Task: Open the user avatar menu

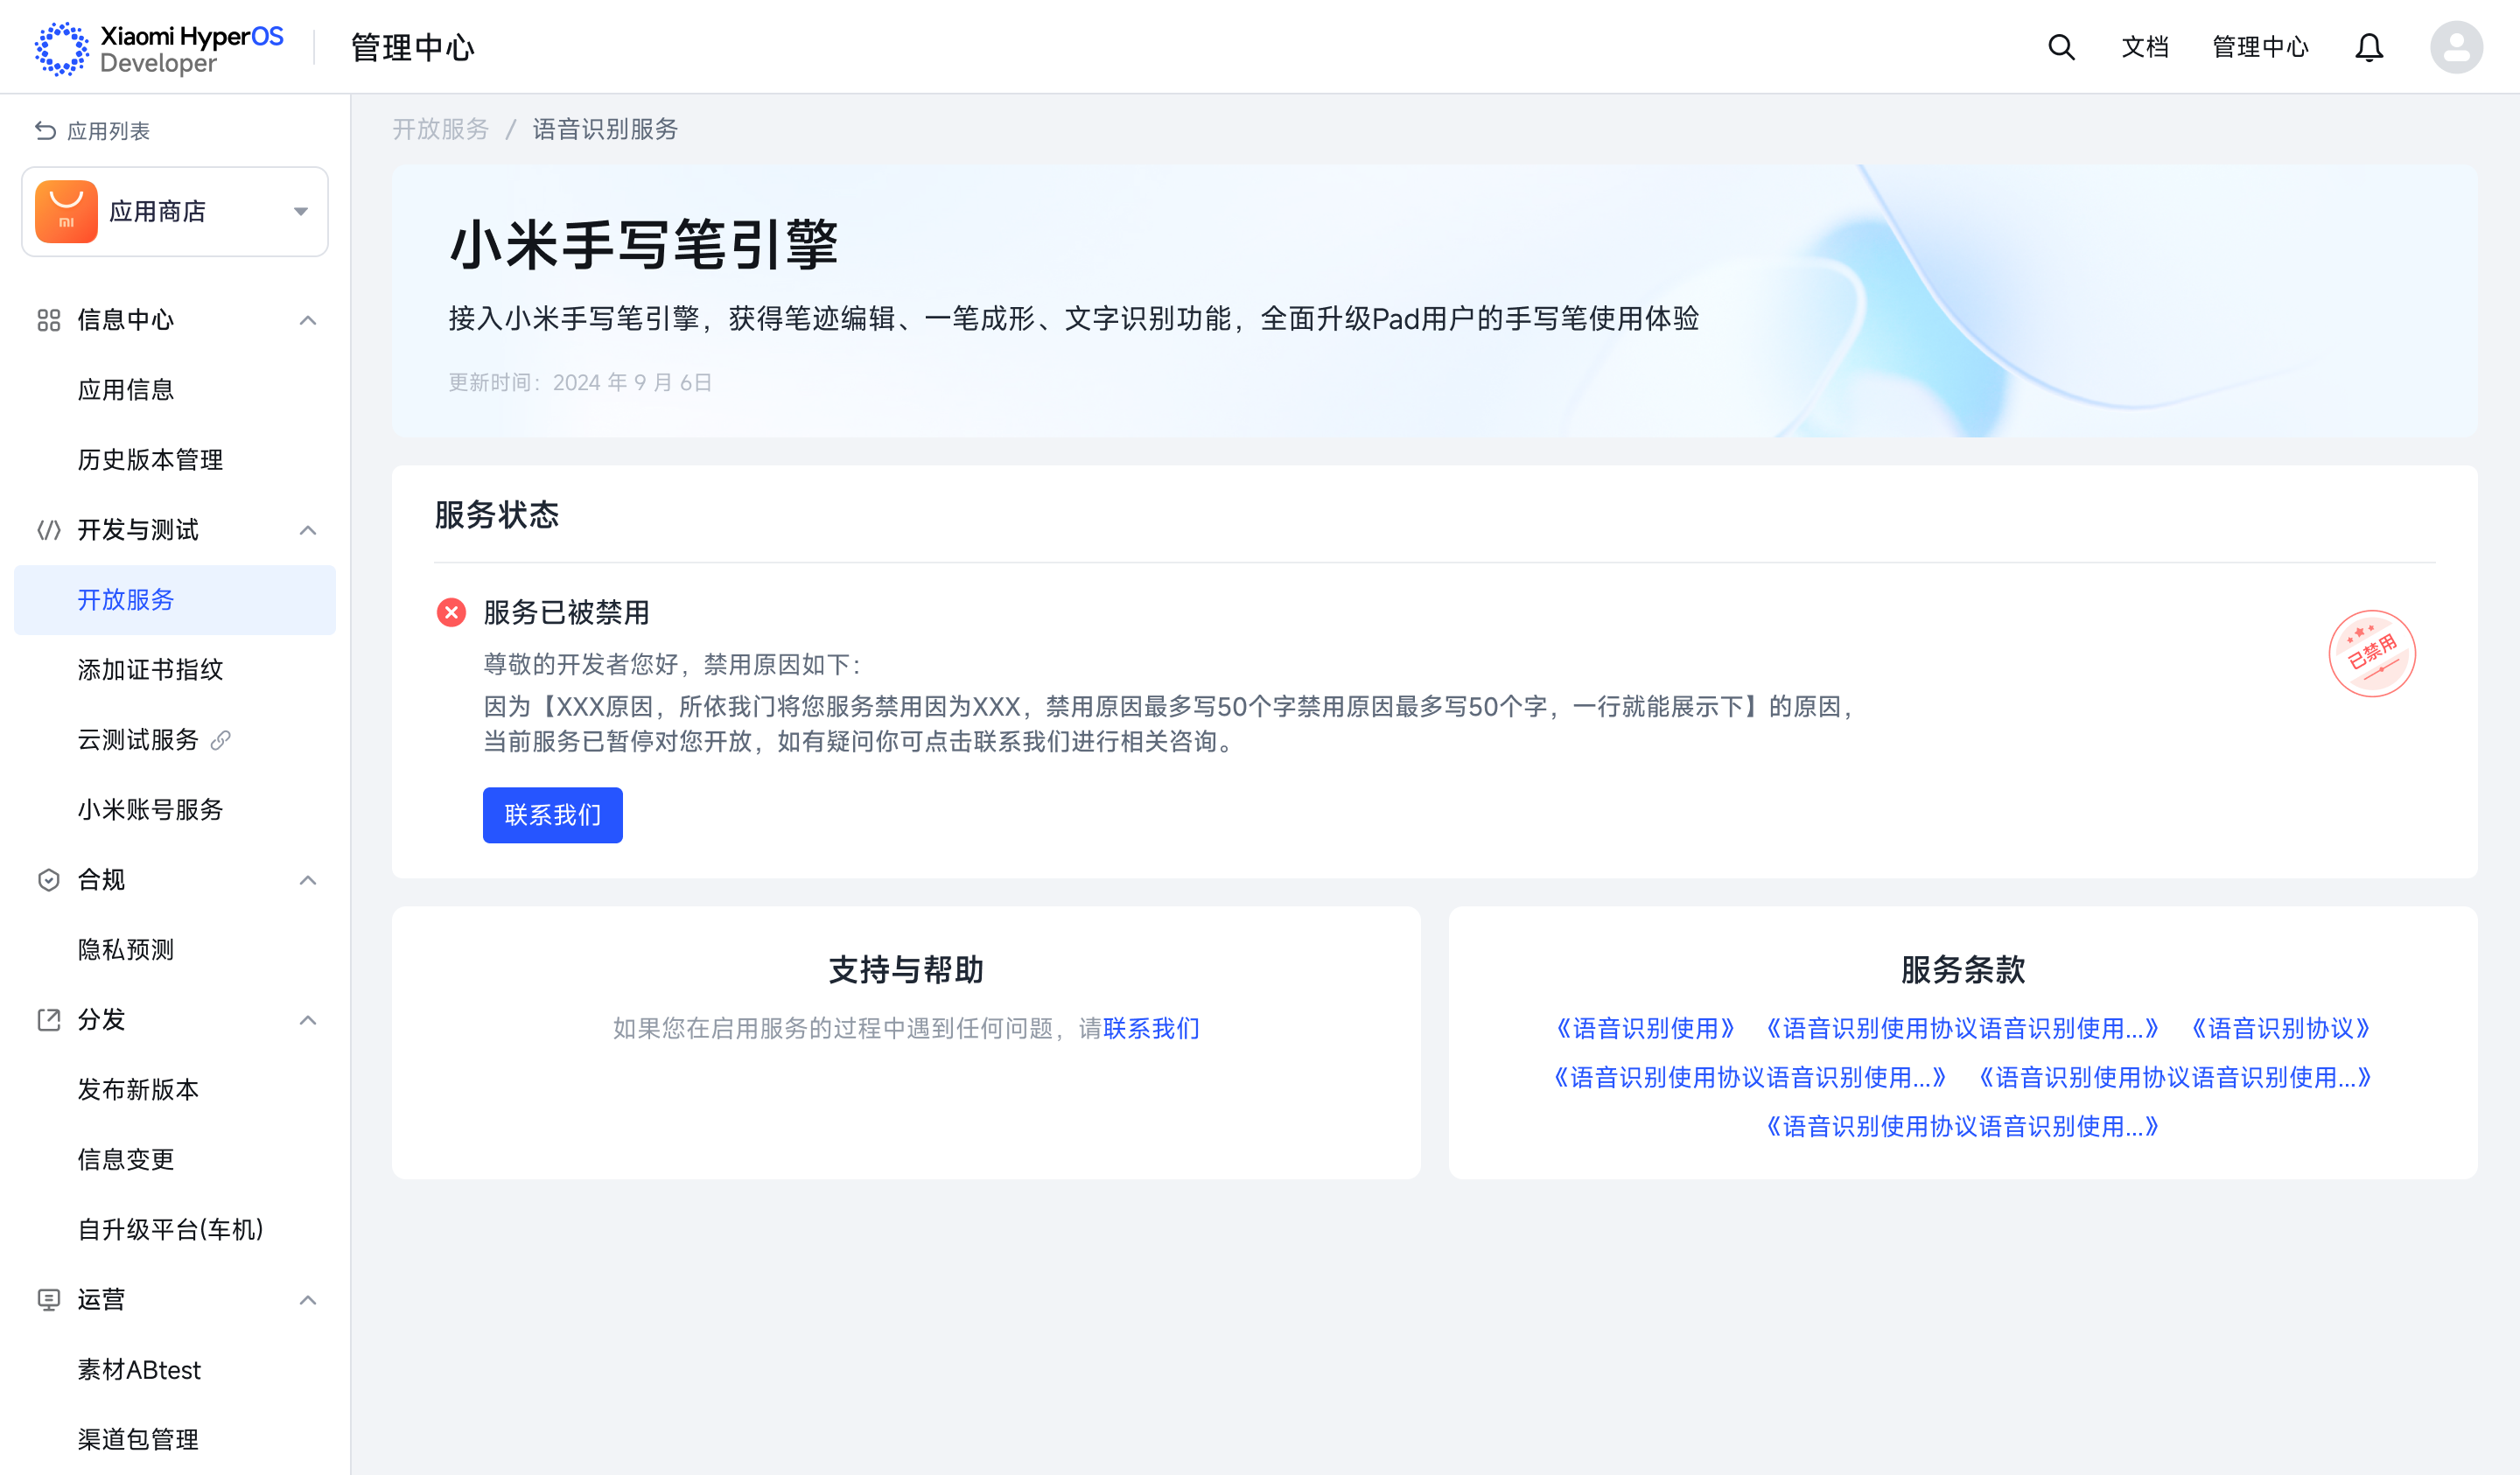Action: [x=2456, y=47]
